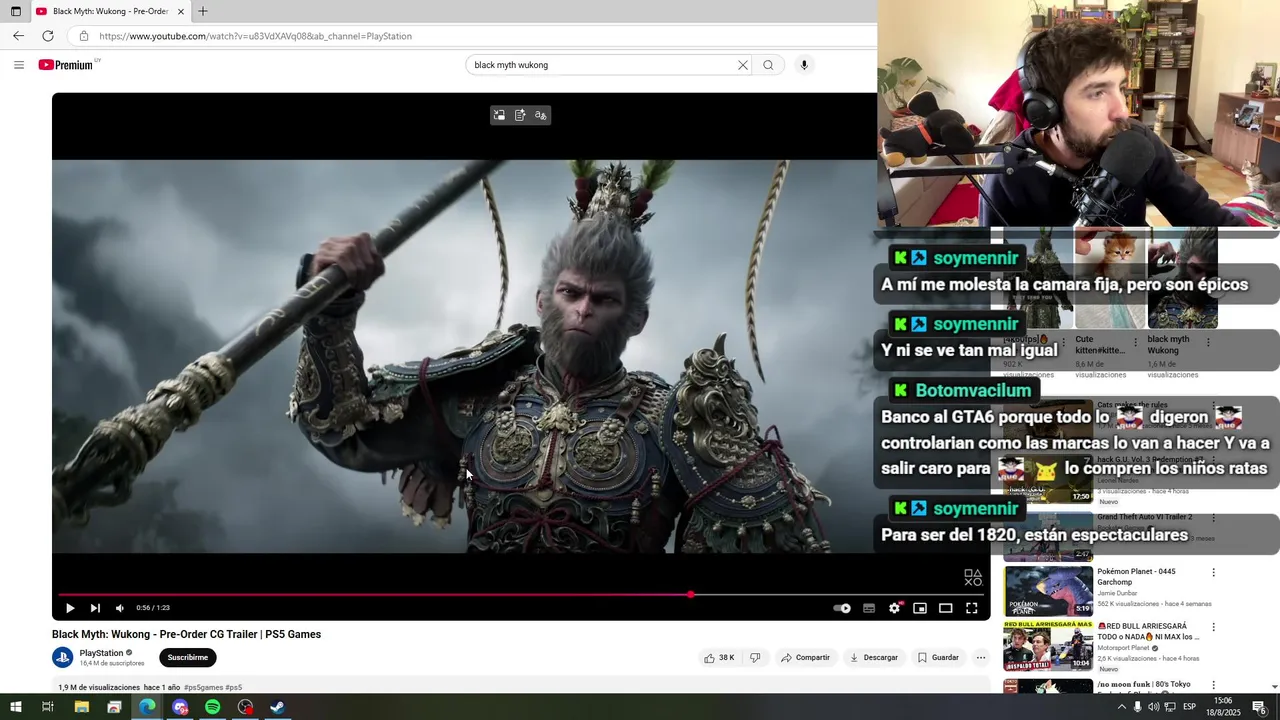Screen dimensions: 1280x720
Task: Switch to miniplayer mode
Action: pos(920,608)
